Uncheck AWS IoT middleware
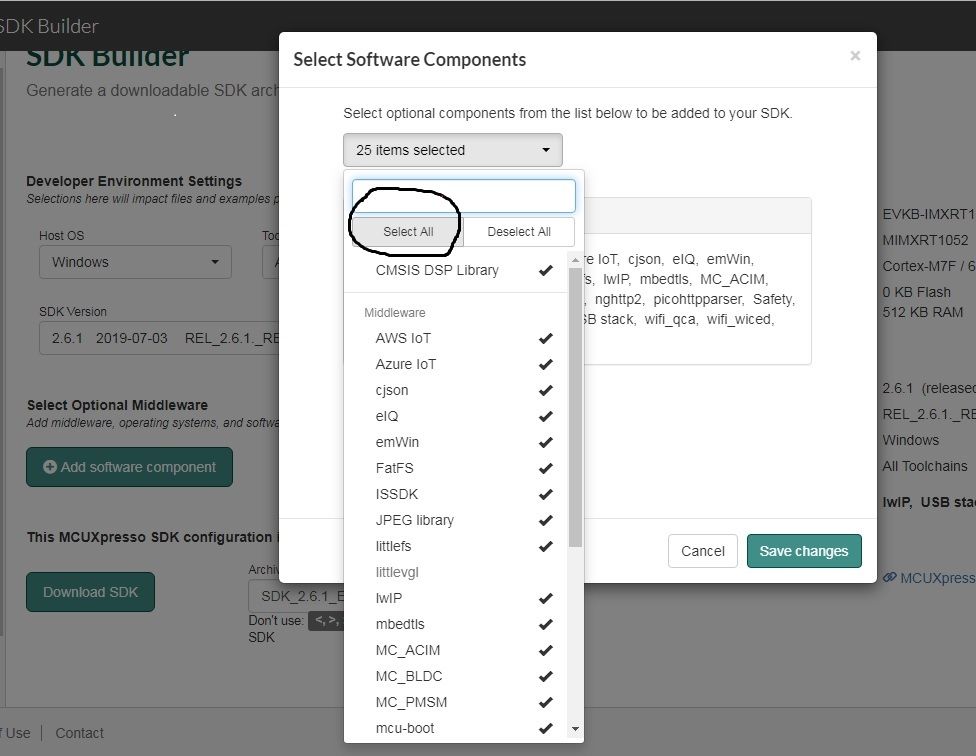 pyautogui.click(x=456, y=338)
